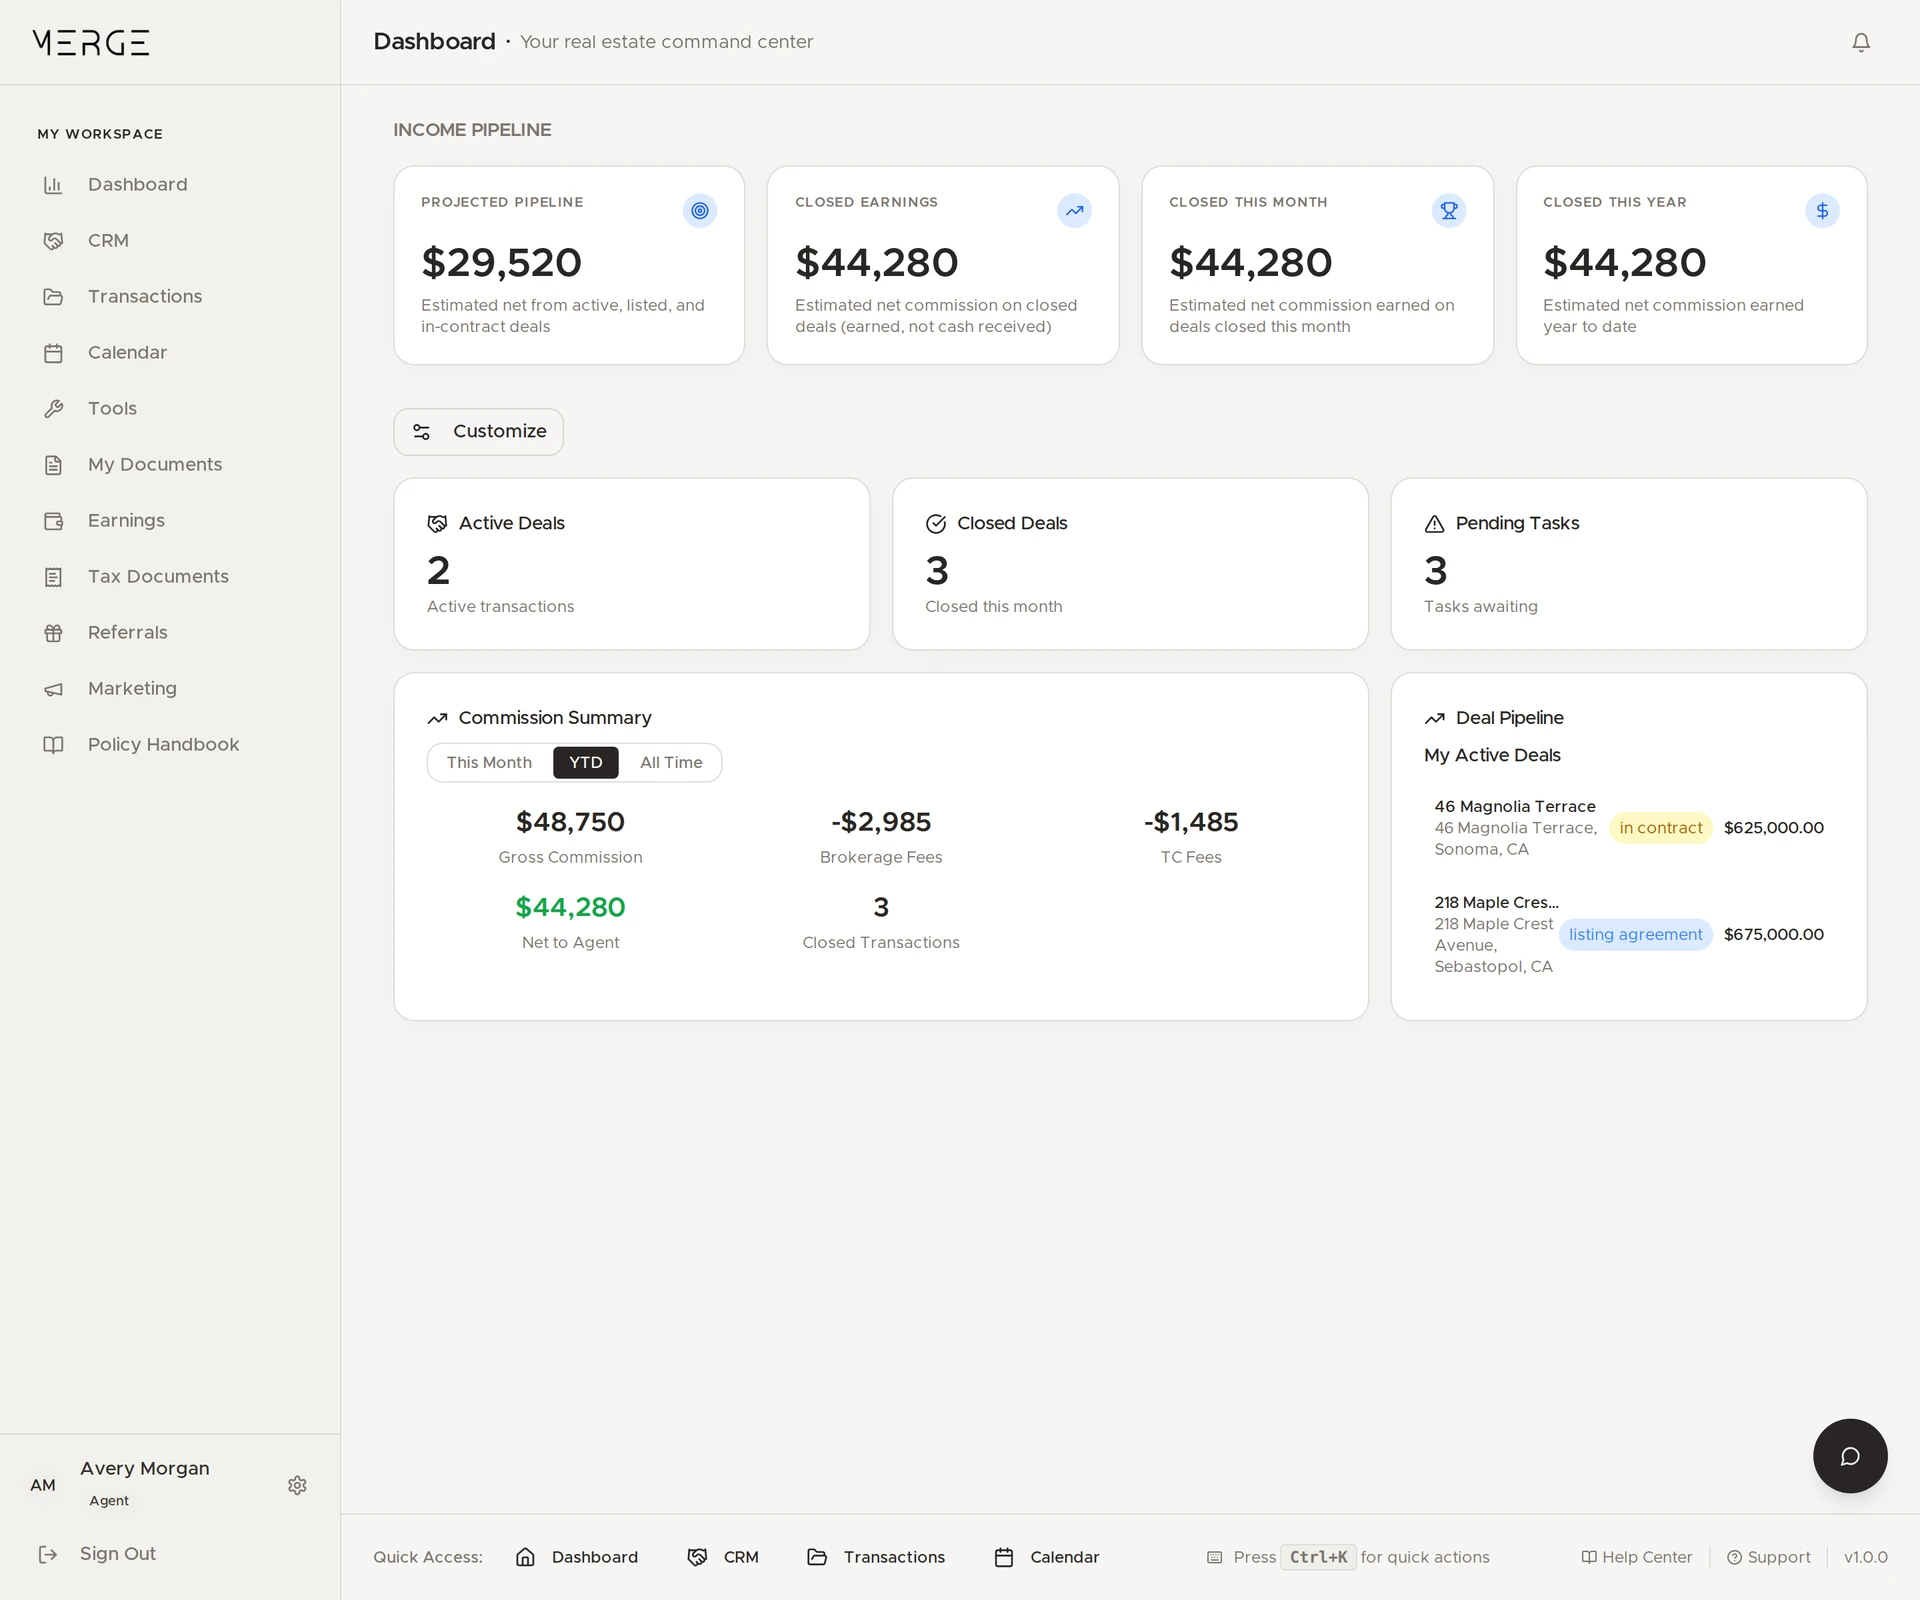The height and width of the screenshot is (1600, 1920).
Task: Click the Closed This Year dollar icon
Action: pos(1822,211)
